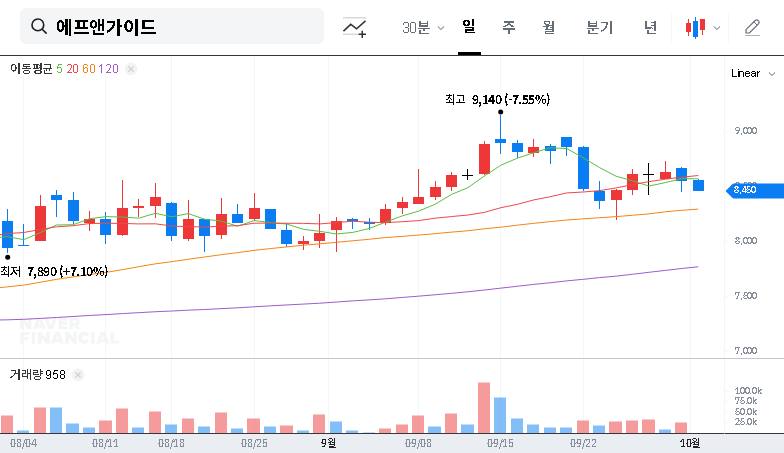The image size is (784, 453).
Task: Click the 최저 7,890 low marker
Action: pyautogui.click(x=54, y=271)
